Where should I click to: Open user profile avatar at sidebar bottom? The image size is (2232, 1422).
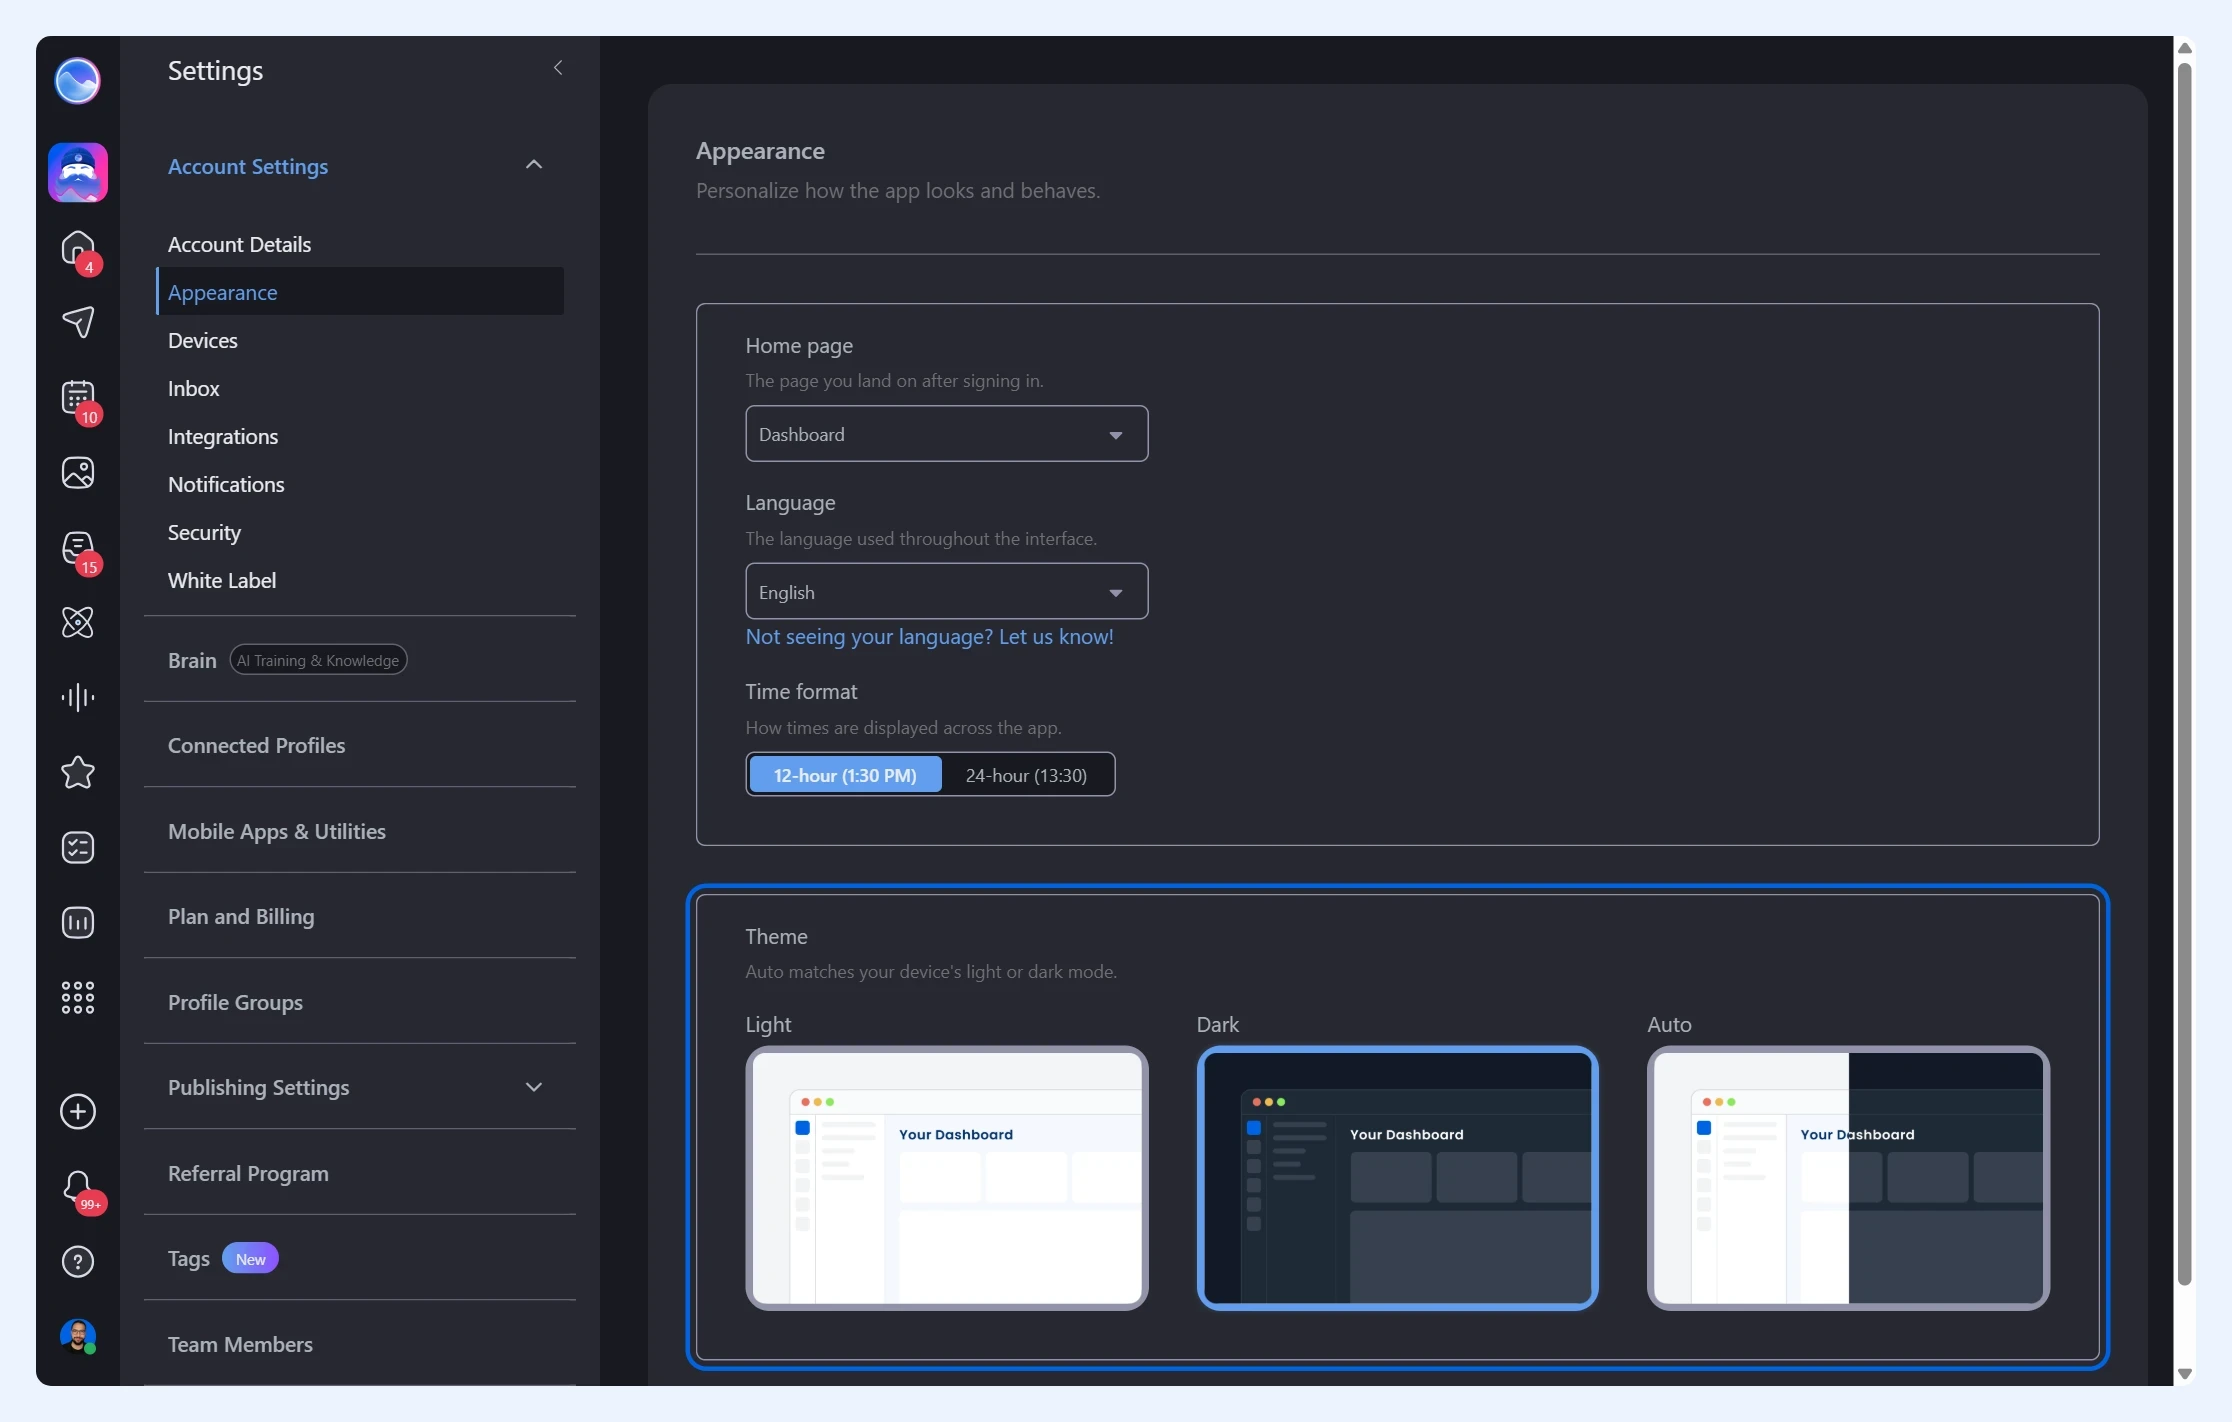(x=78, y=1336)
